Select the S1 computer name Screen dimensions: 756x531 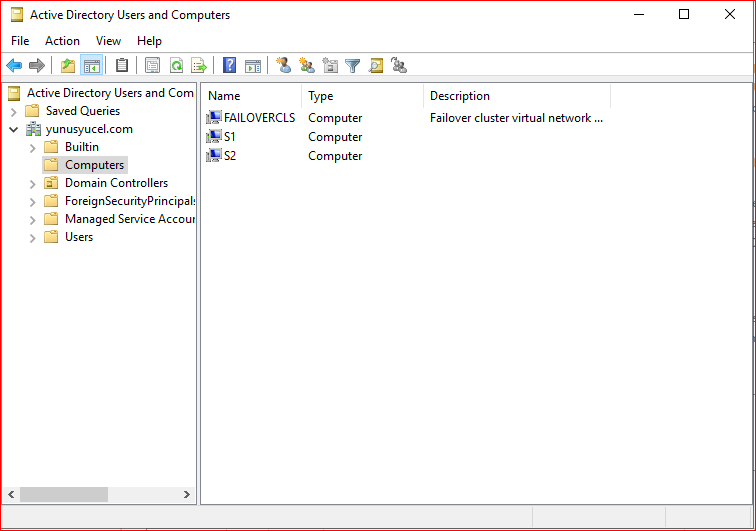click(230, 136)
